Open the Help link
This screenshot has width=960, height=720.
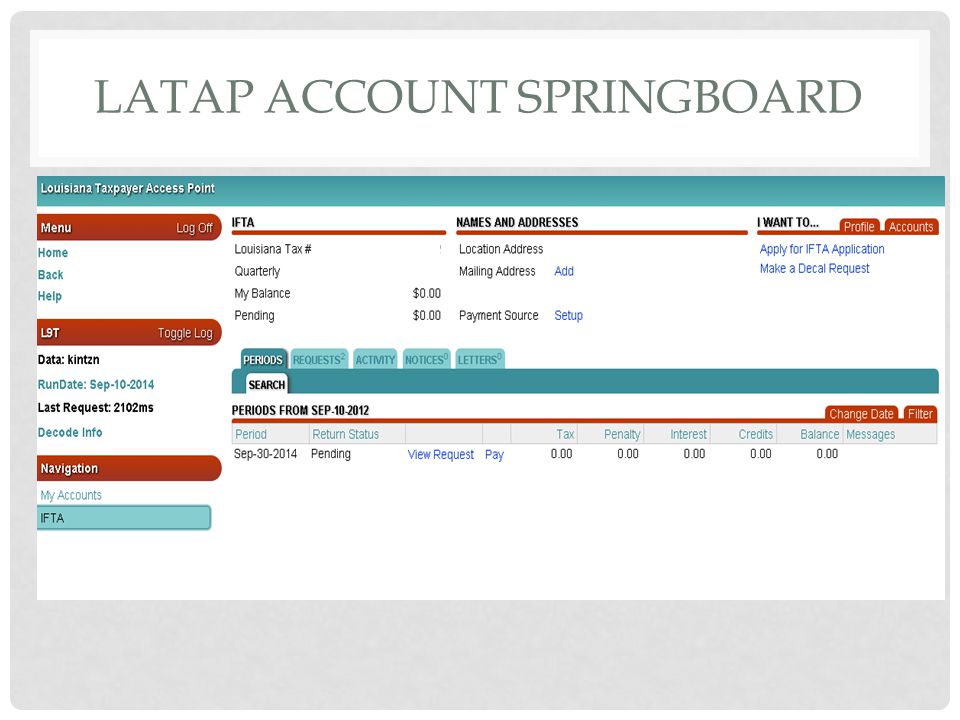50,296
